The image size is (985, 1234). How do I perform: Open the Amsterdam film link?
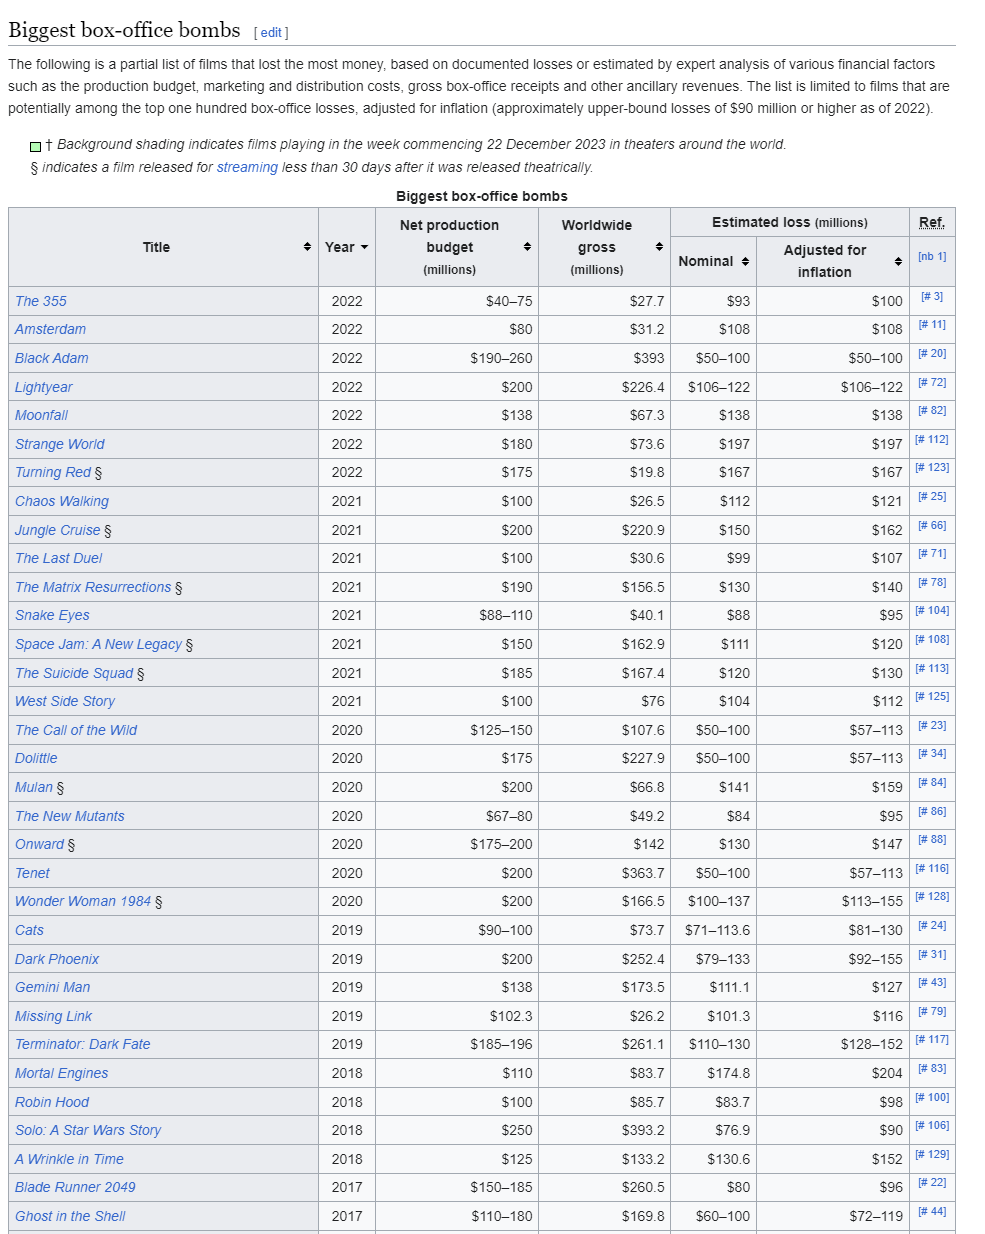[x=50, y=329]
